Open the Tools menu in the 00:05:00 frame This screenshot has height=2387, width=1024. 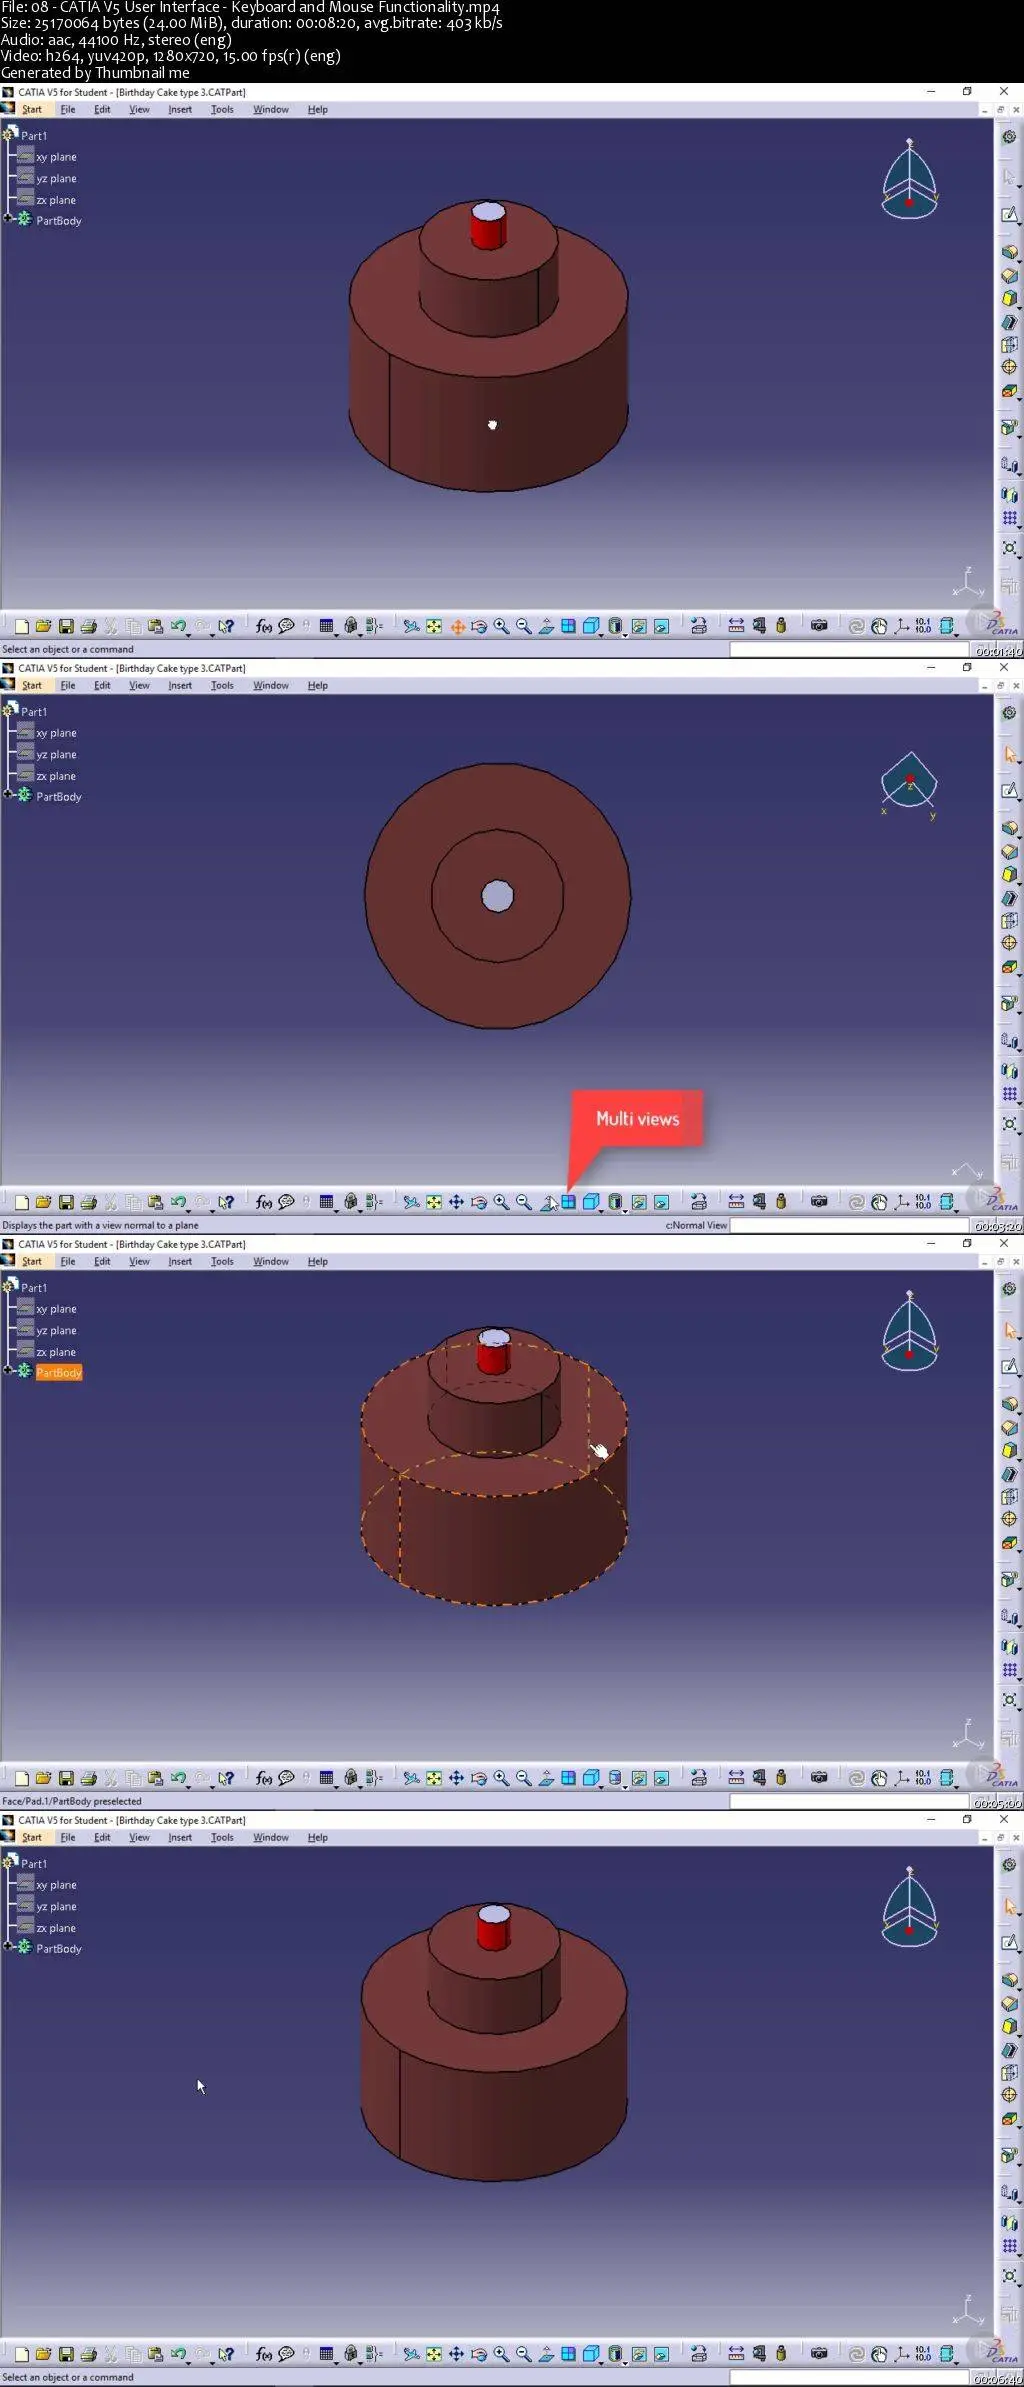222,1262
